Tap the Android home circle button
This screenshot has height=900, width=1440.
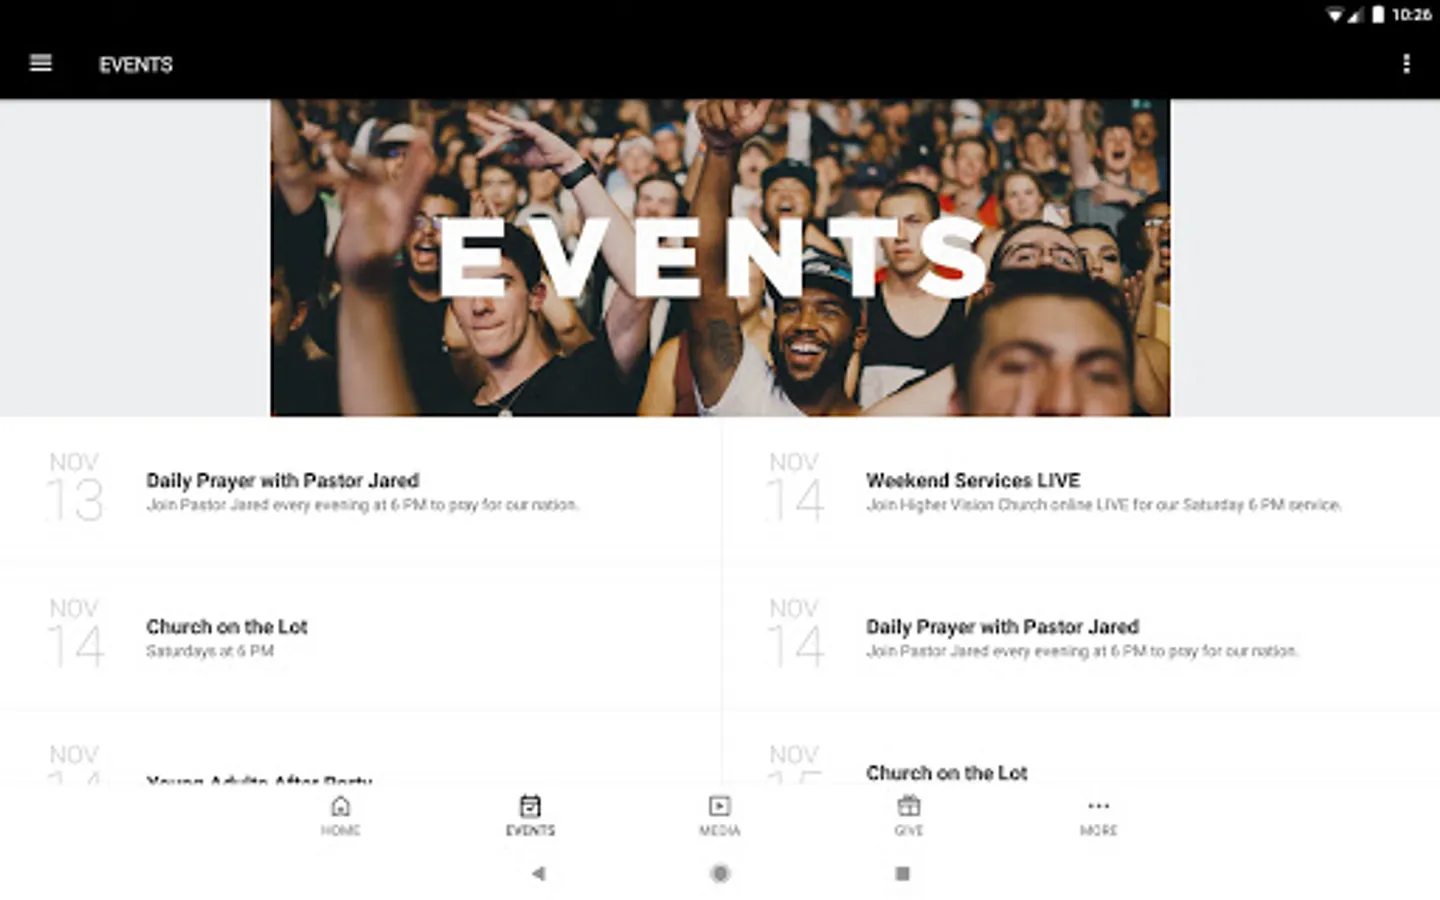pyautogui.click(x=720, y=873)
